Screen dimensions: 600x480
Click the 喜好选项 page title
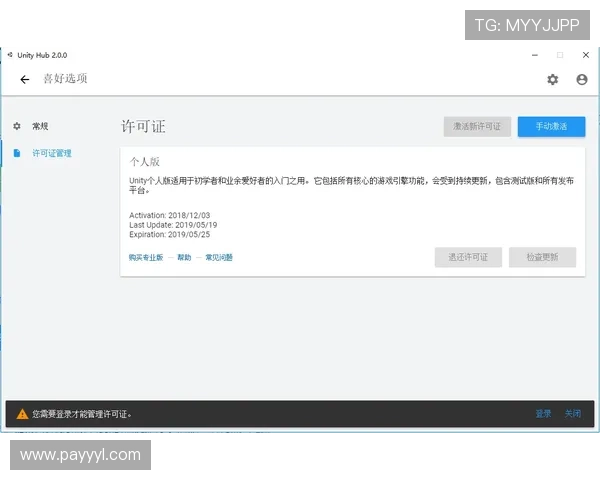[65, 78]
